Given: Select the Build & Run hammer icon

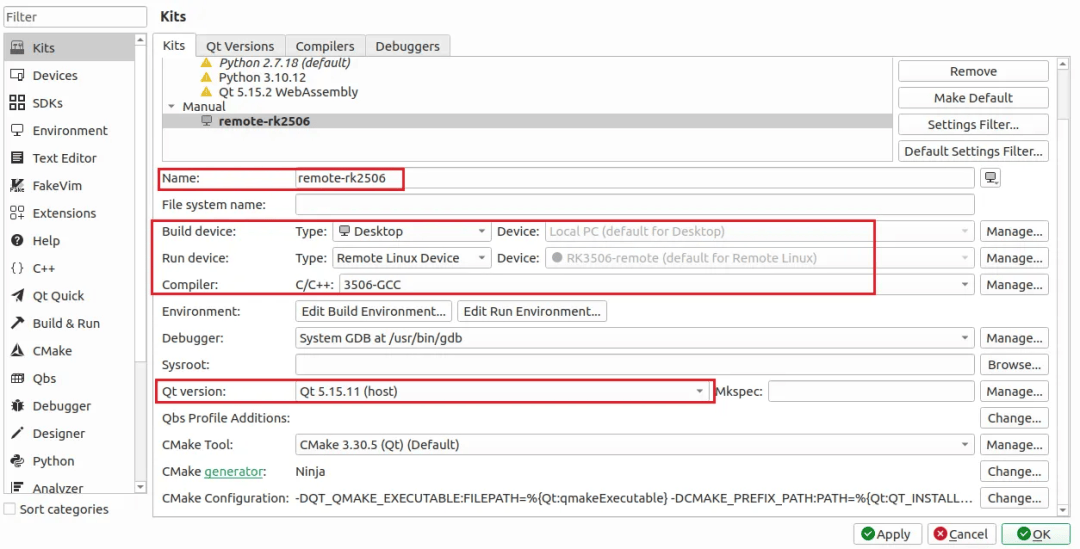Looking at the screenshot, I should tap(17, 323).
